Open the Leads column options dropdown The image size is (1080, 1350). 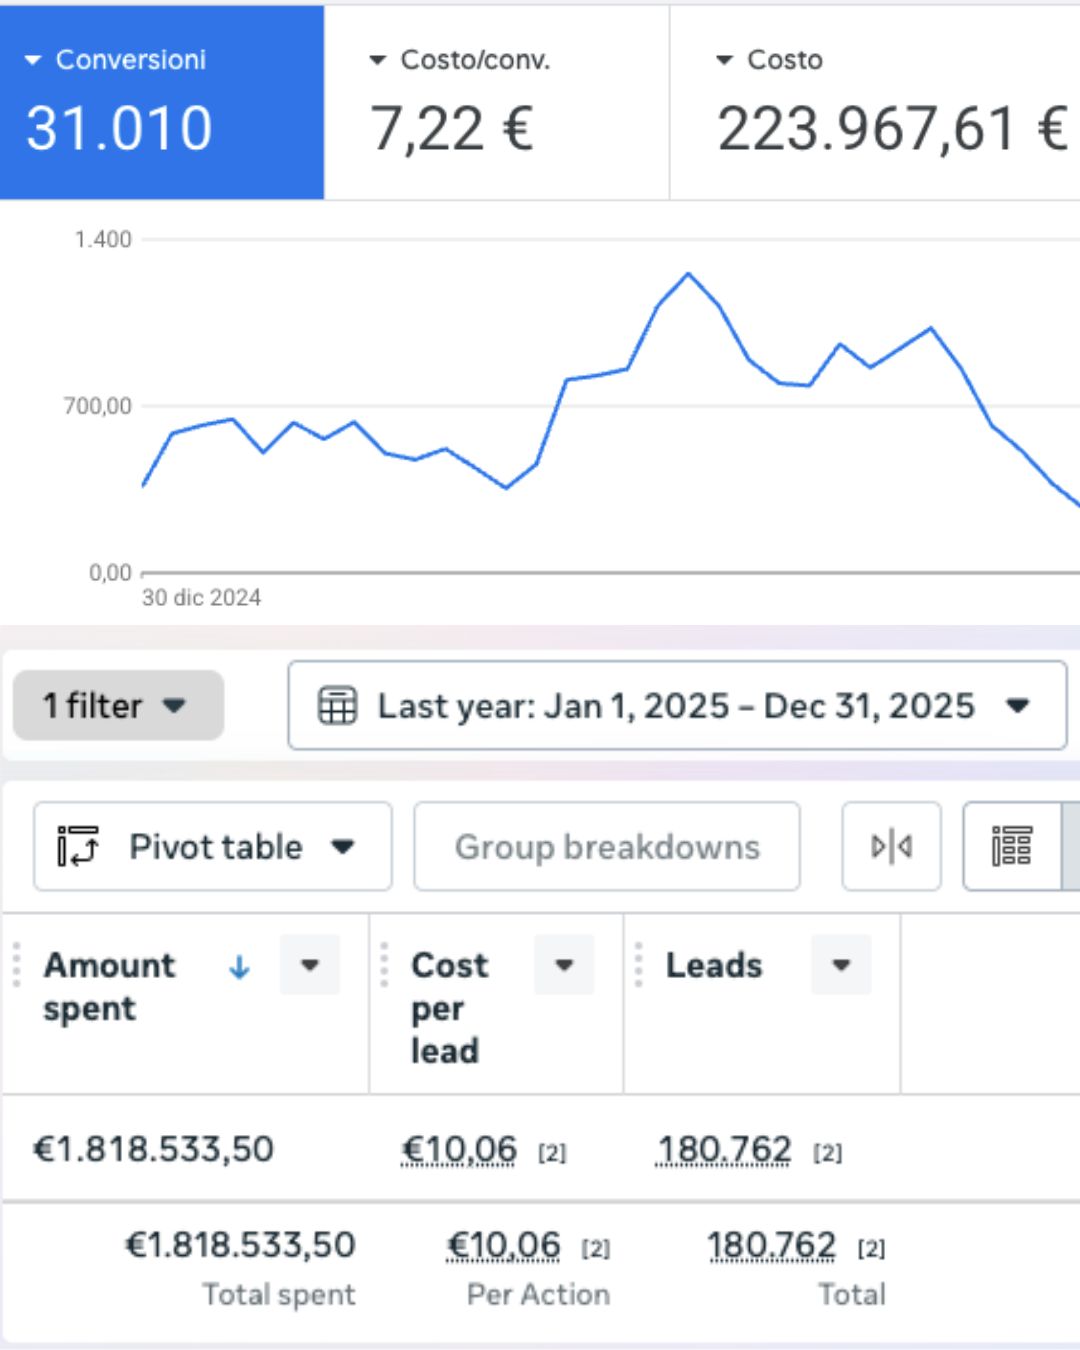coord(841,965)
